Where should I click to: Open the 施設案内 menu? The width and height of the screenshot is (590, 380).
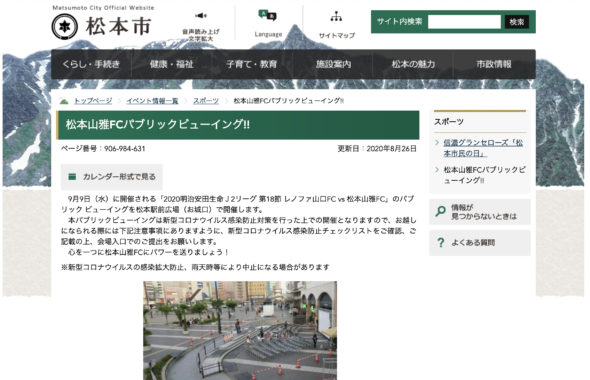[333, 64]
